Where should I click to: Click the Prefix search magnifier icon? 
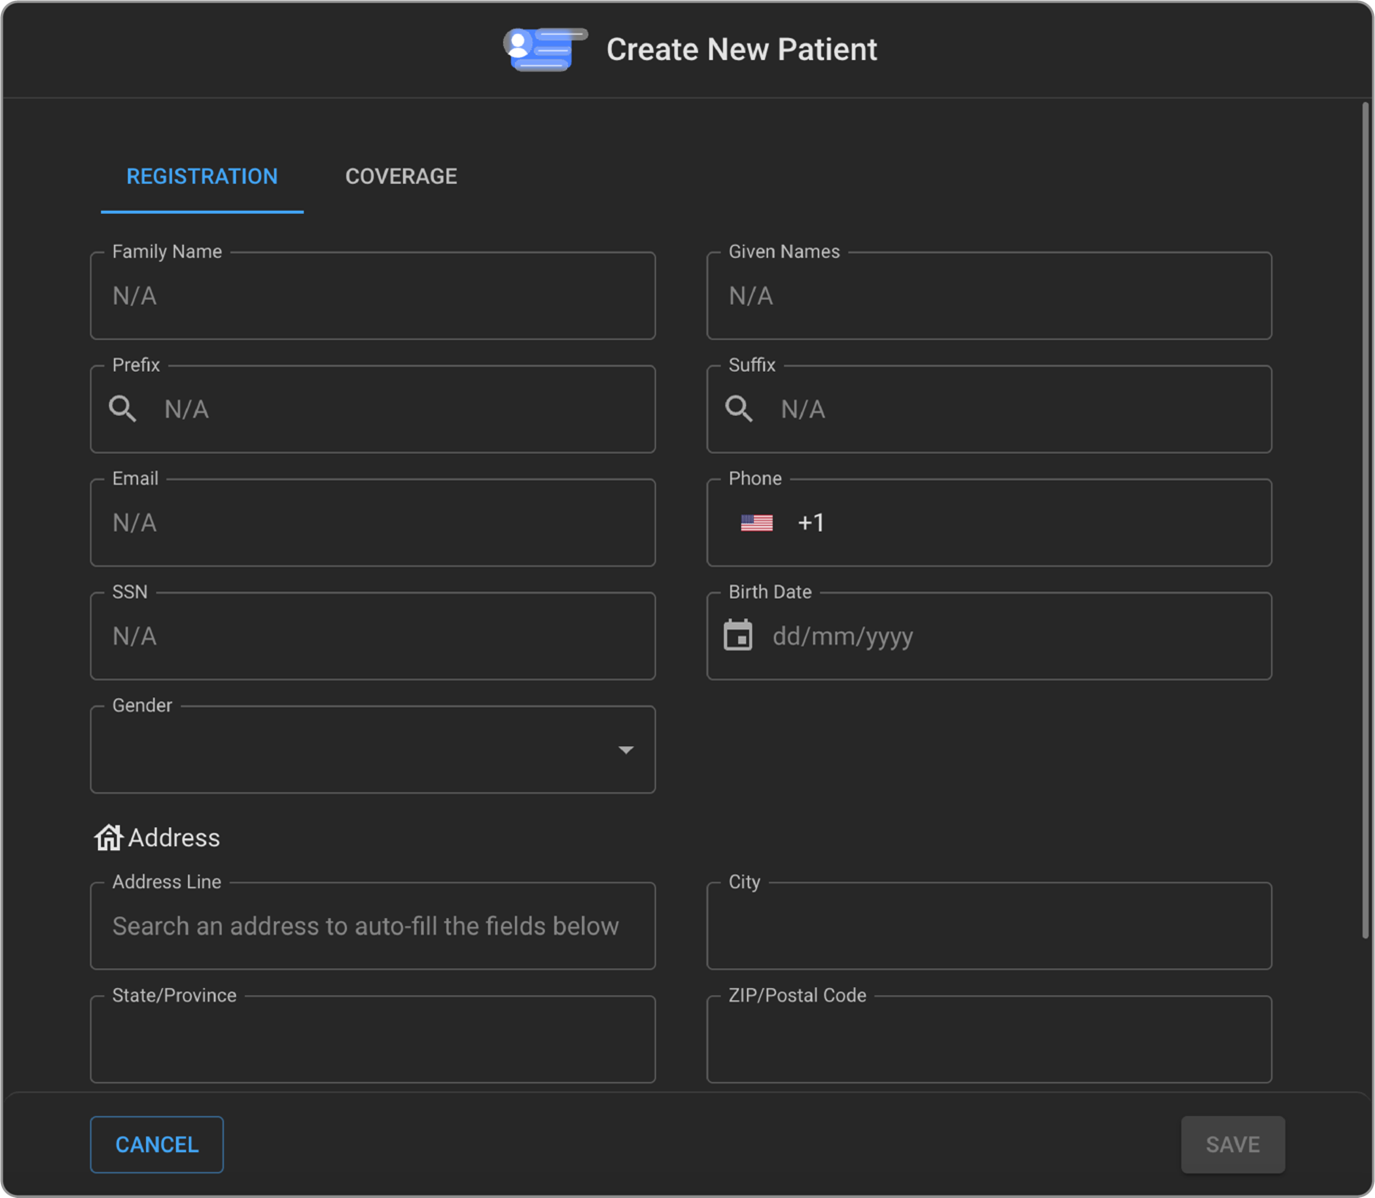[x=123, y=409]
